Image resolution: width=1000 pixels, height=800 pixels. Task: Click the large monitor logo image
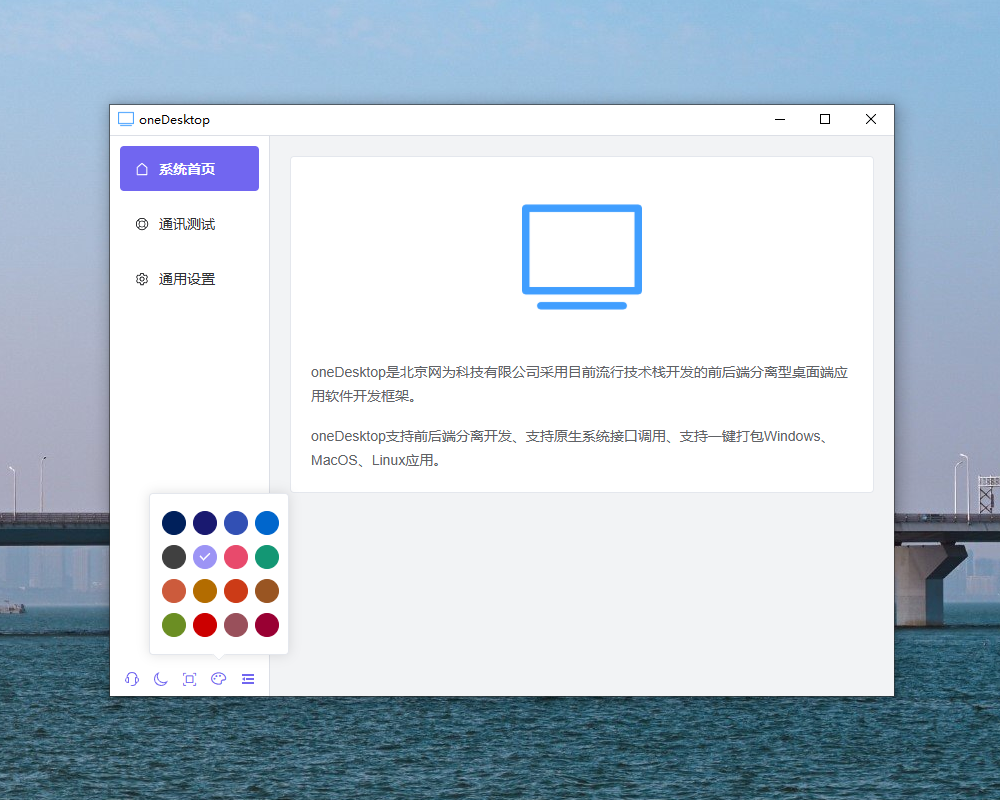[x=582, y=256]
